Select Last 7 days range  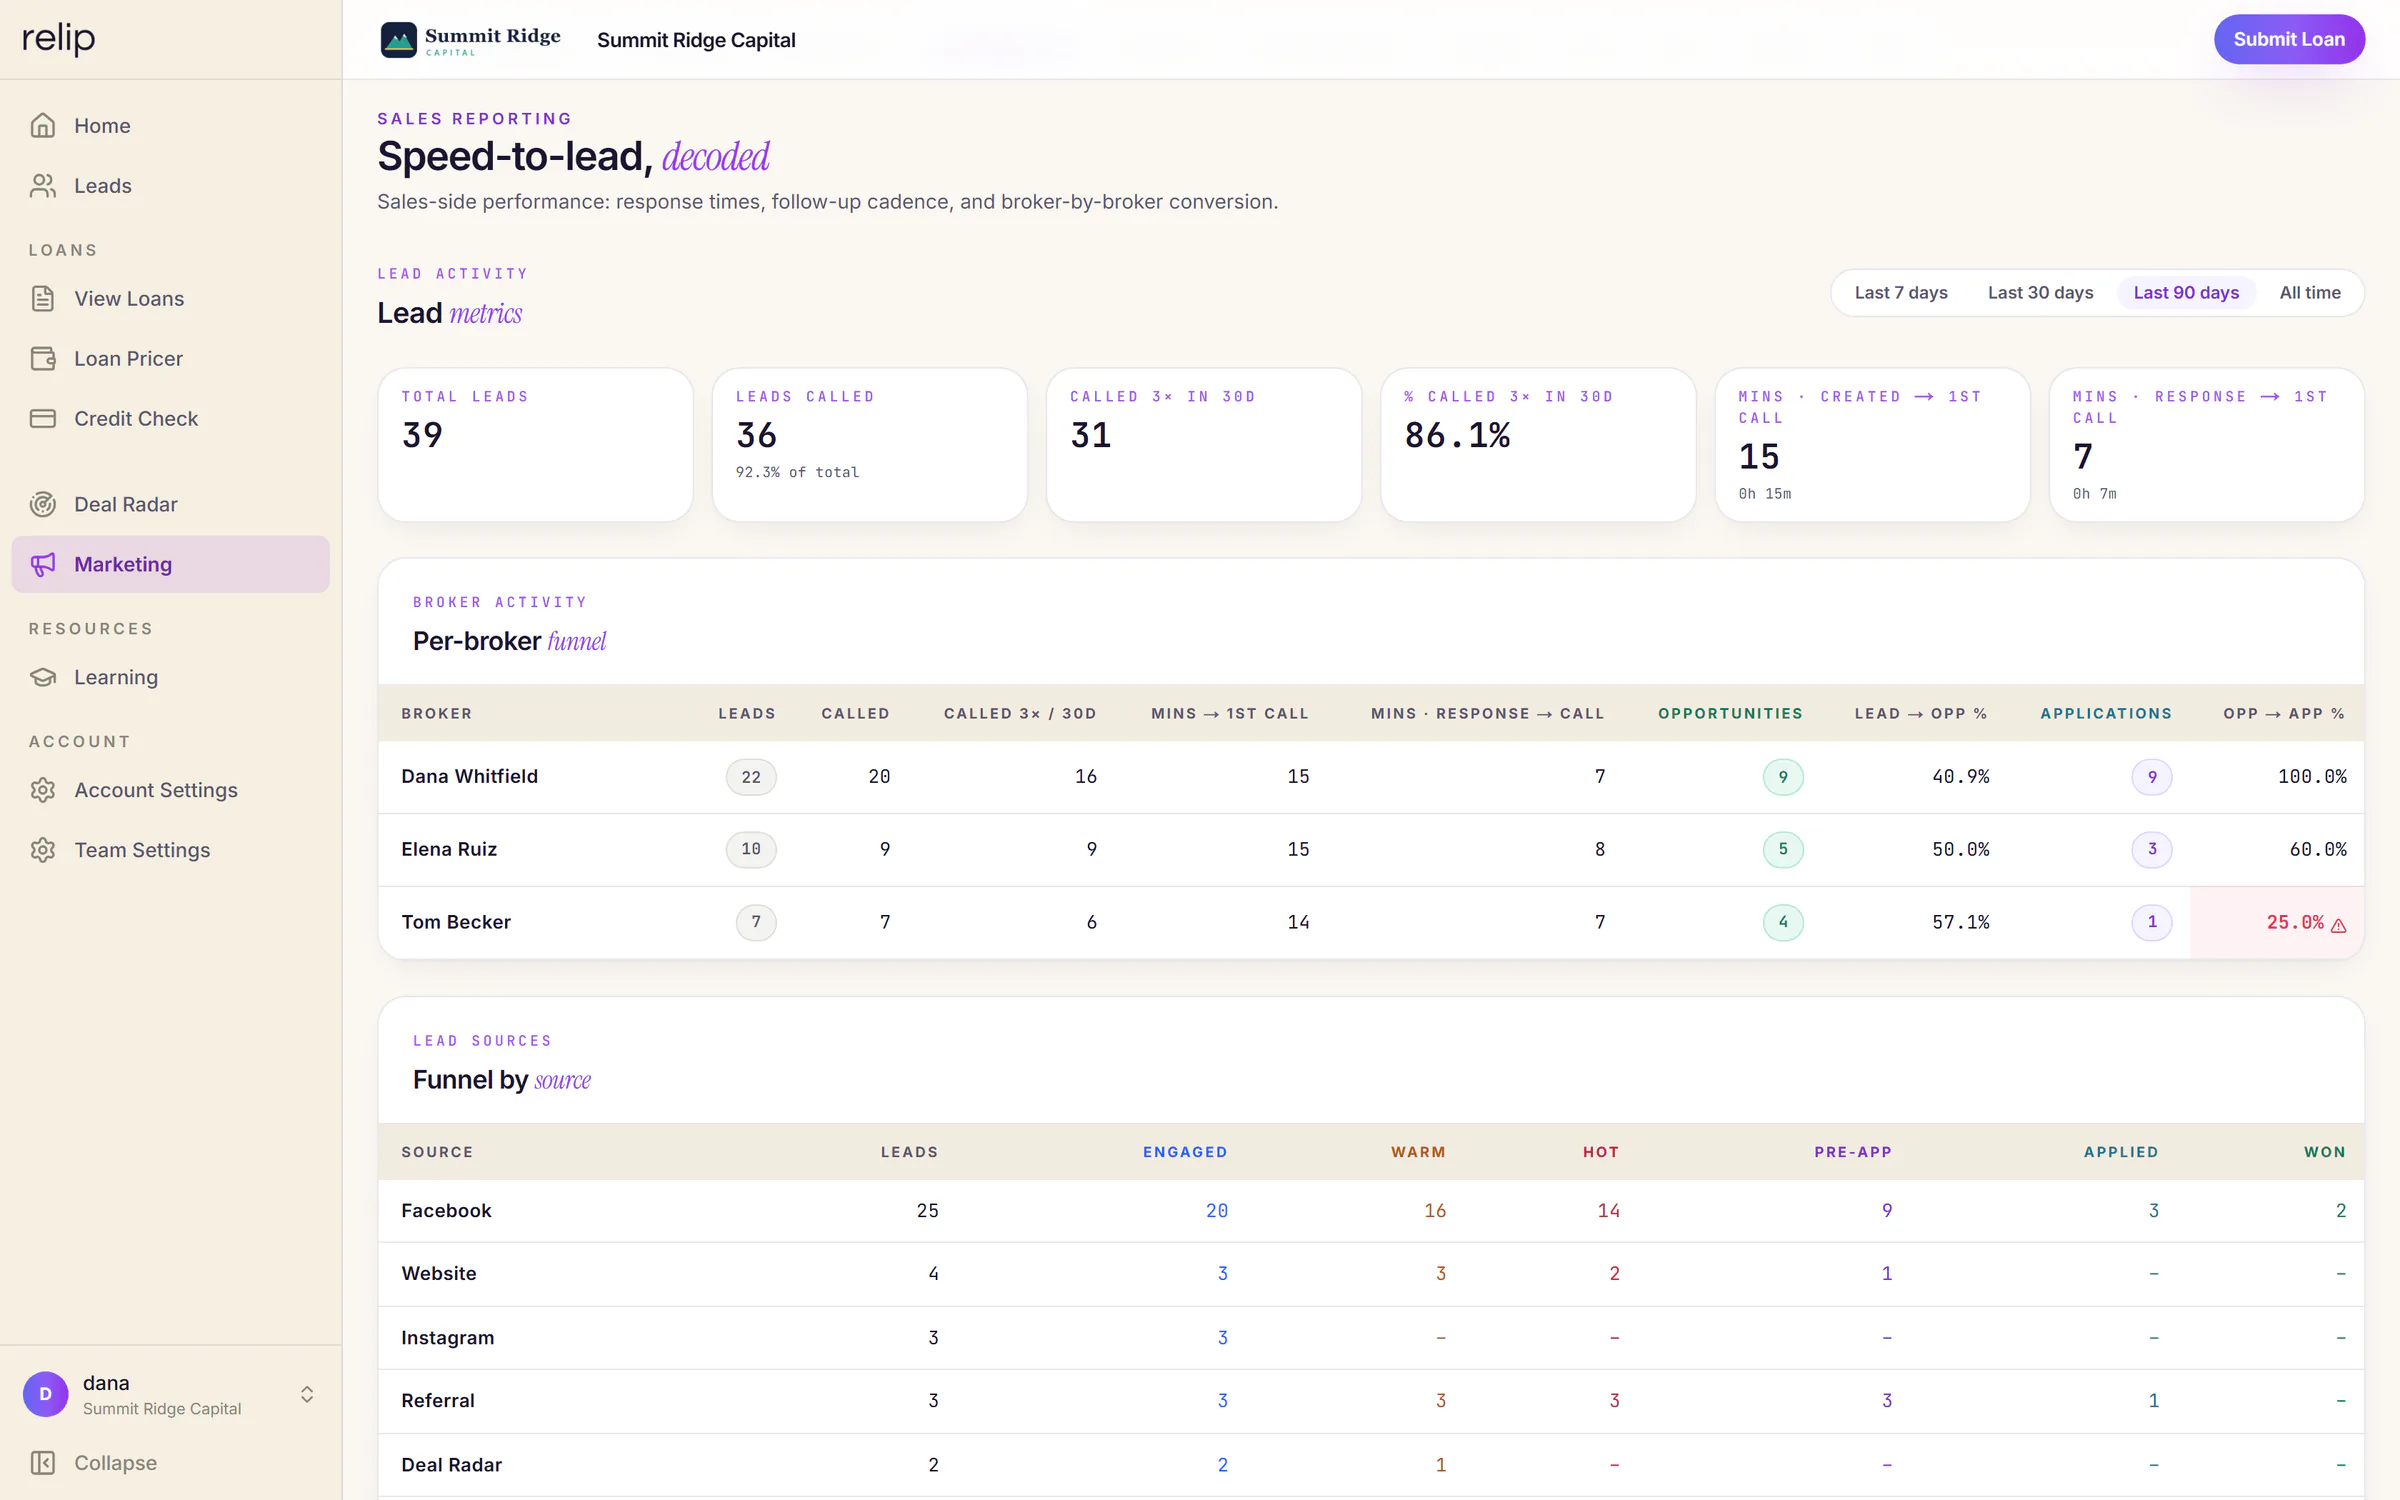click(1901, 293)
